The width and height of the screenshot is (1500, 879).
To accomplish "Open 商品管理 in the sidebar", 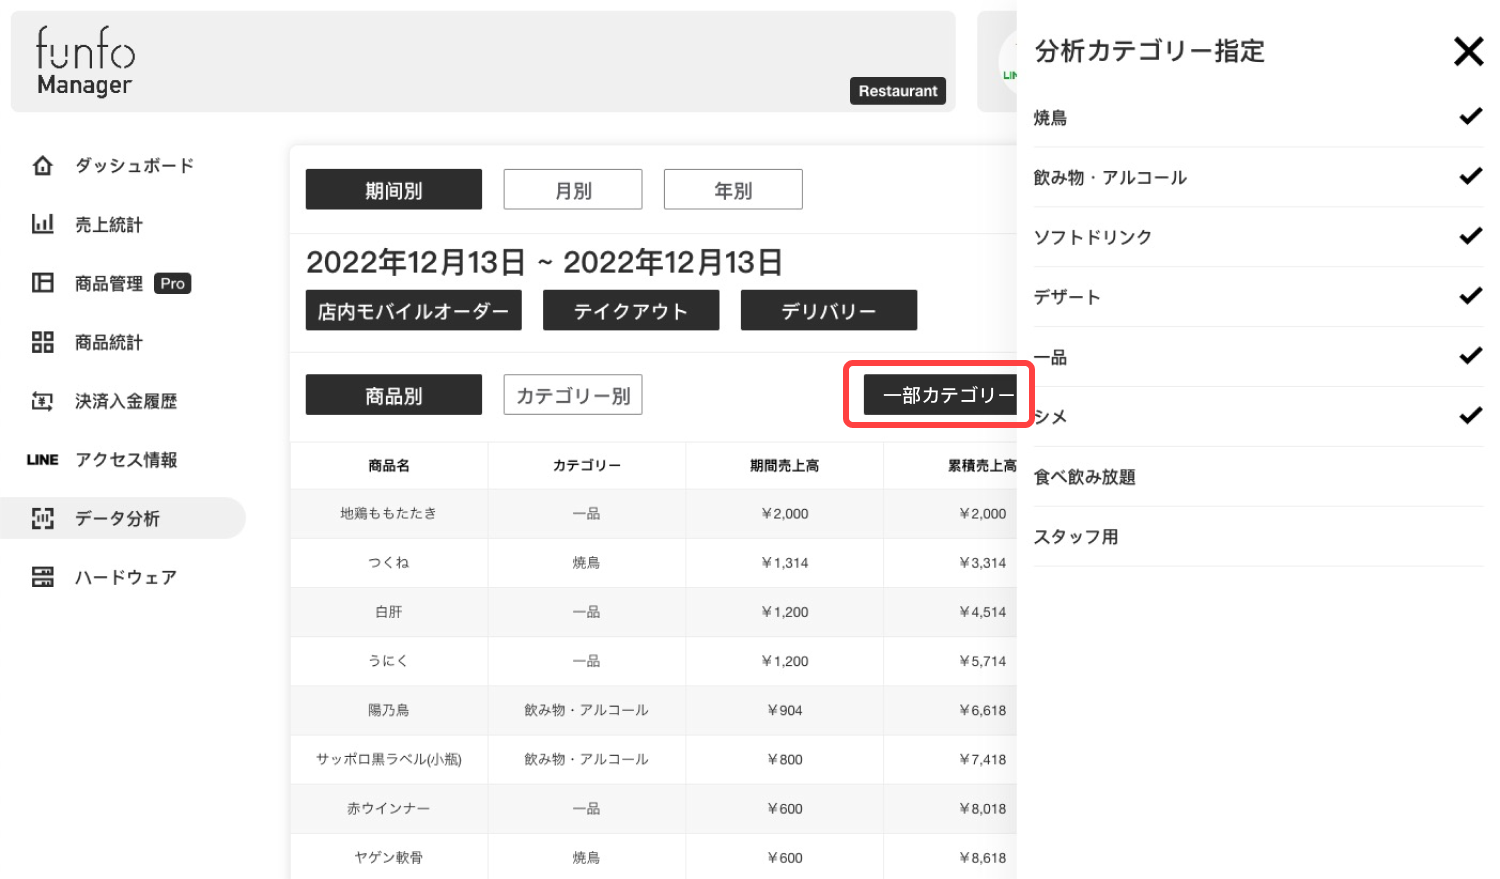I will (x=109, y=284).
